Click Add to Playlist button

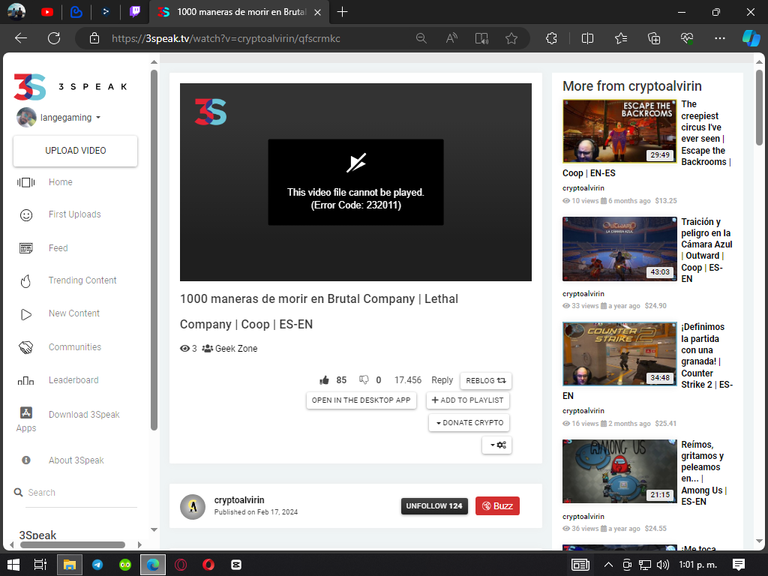(x=468, y=400)
